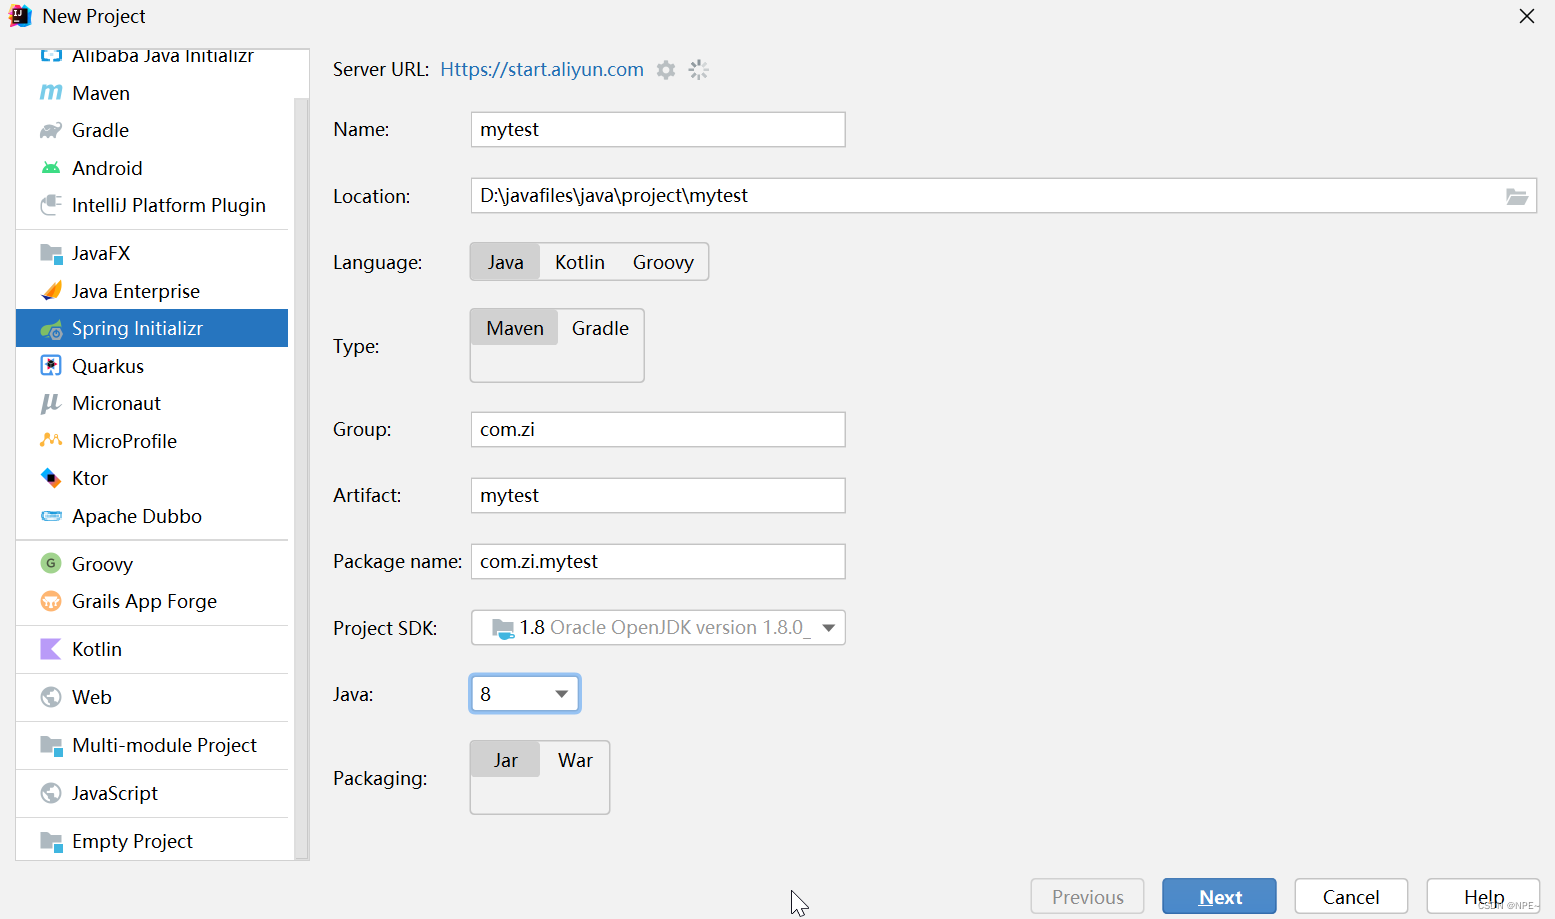The height and width of the screenshot is (919, 1555).
Task: Select Java as the language
Action: pos(505,262)
